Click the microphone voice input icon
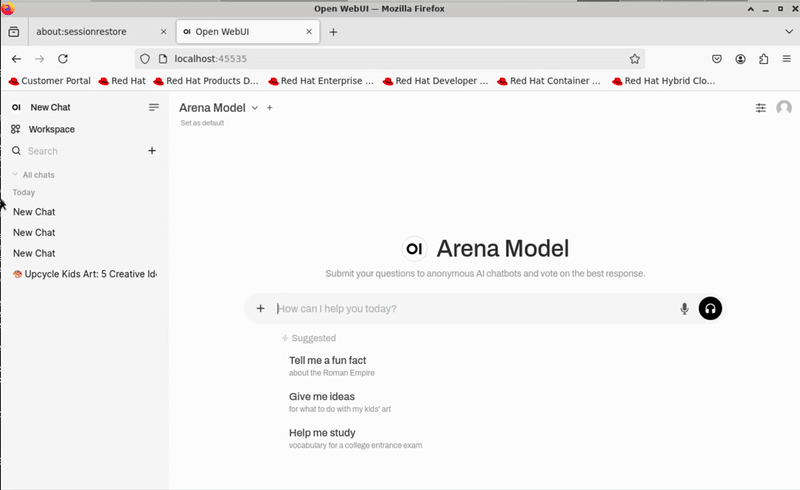800x490 pixels. (684, 309)
